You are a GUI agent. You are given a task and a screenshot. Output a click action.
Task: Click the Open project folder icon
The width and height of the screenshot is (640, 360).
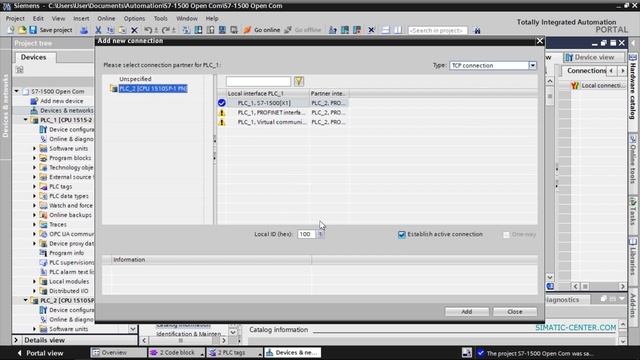[22, 30]
